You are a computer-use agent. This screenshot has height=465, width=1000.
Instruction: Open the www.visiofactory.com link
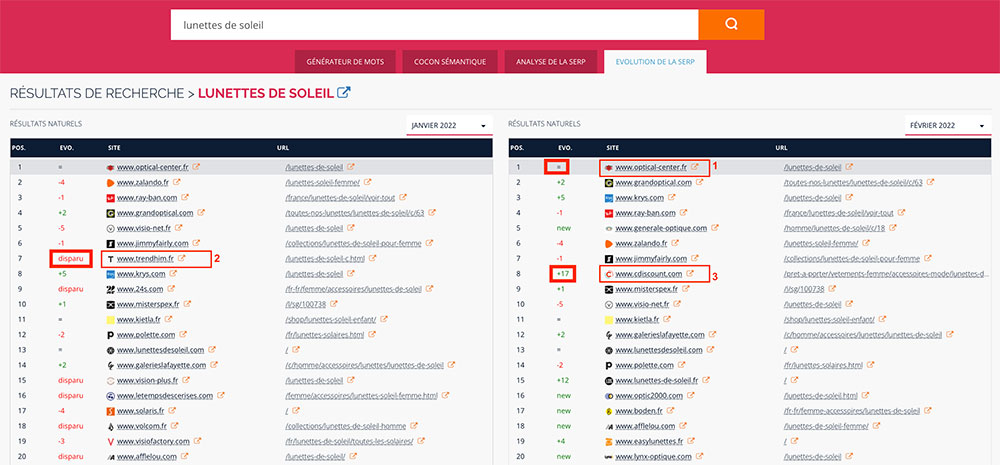click(x=153, y=441)
